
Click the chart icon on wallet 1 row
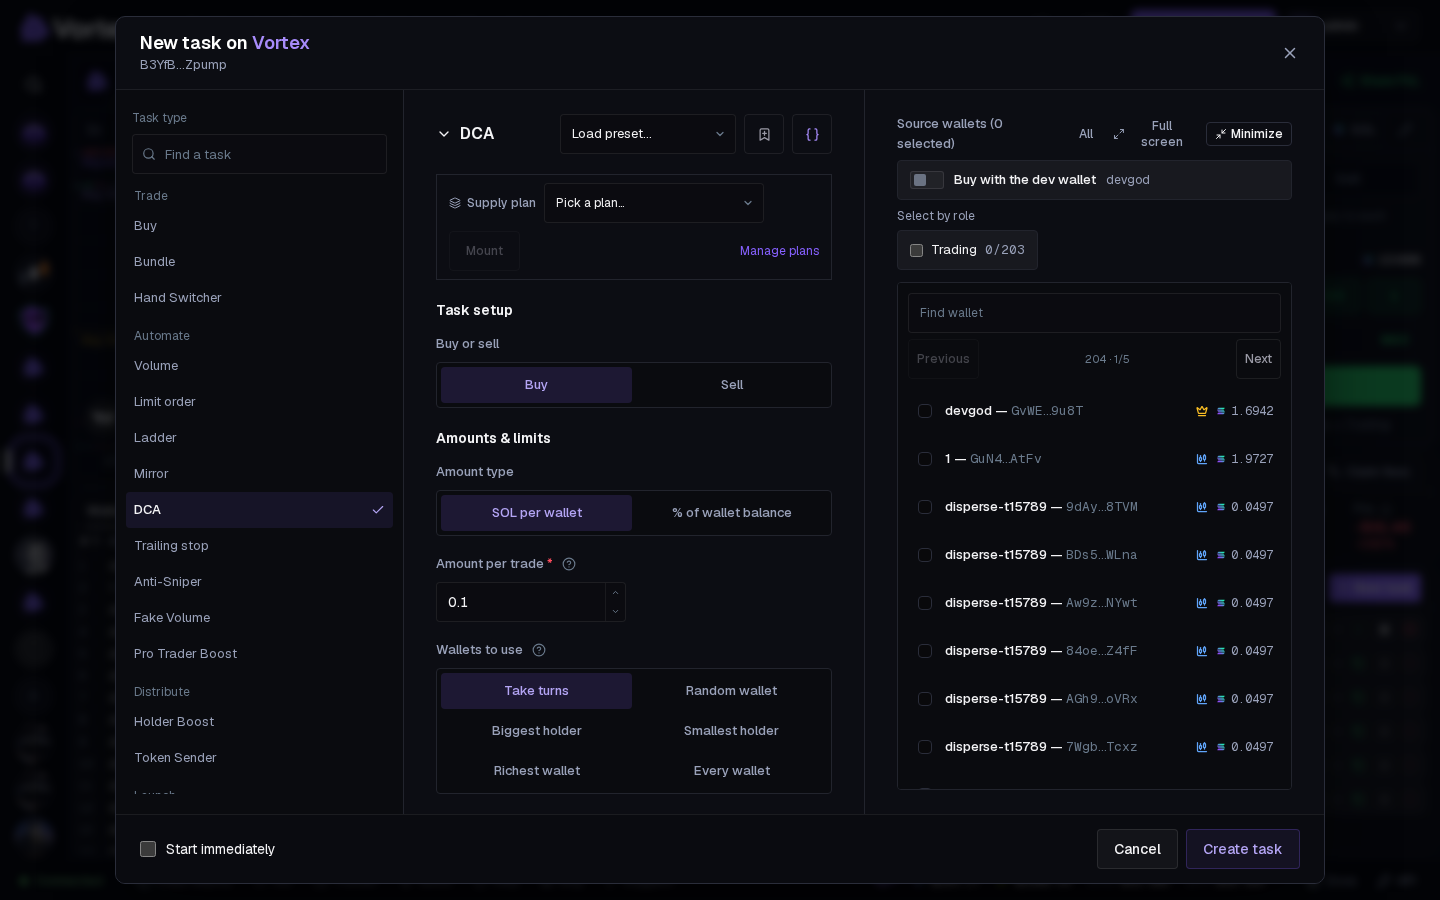pos(1202,459)
